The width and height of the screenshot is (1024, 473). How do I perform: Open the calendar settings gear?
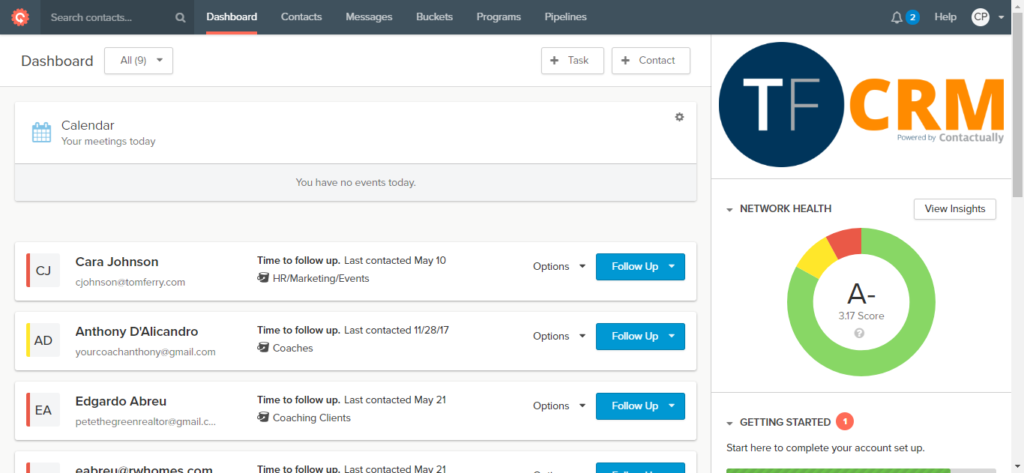click(679, 117)
